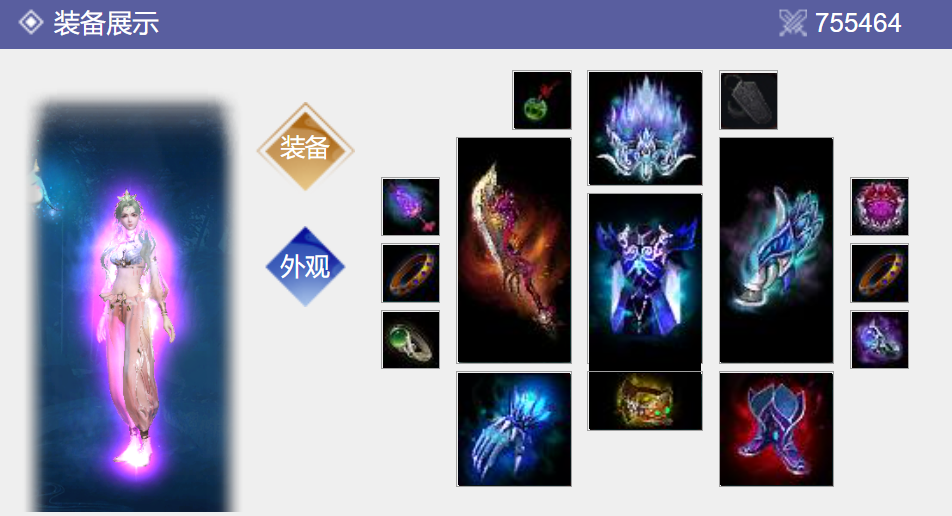The width and height of the screenshot is (952, 516).
Task: Click the green gem ring slot
Action: (410, 340)
